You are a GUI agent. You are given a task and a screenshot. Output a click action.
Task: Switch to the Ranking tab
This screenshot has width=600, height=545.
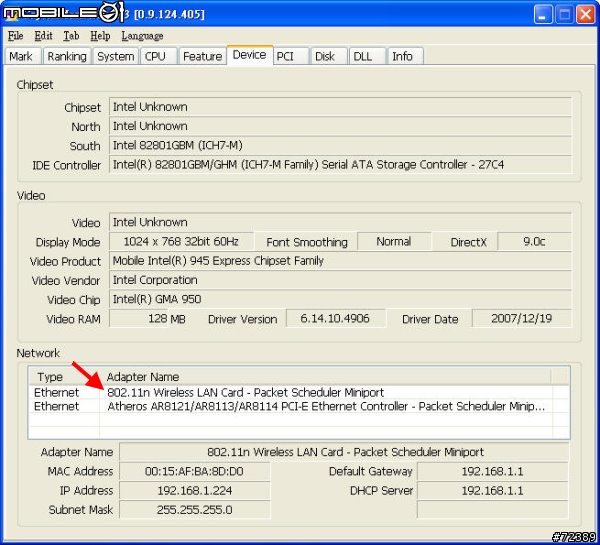pos(67,56)
